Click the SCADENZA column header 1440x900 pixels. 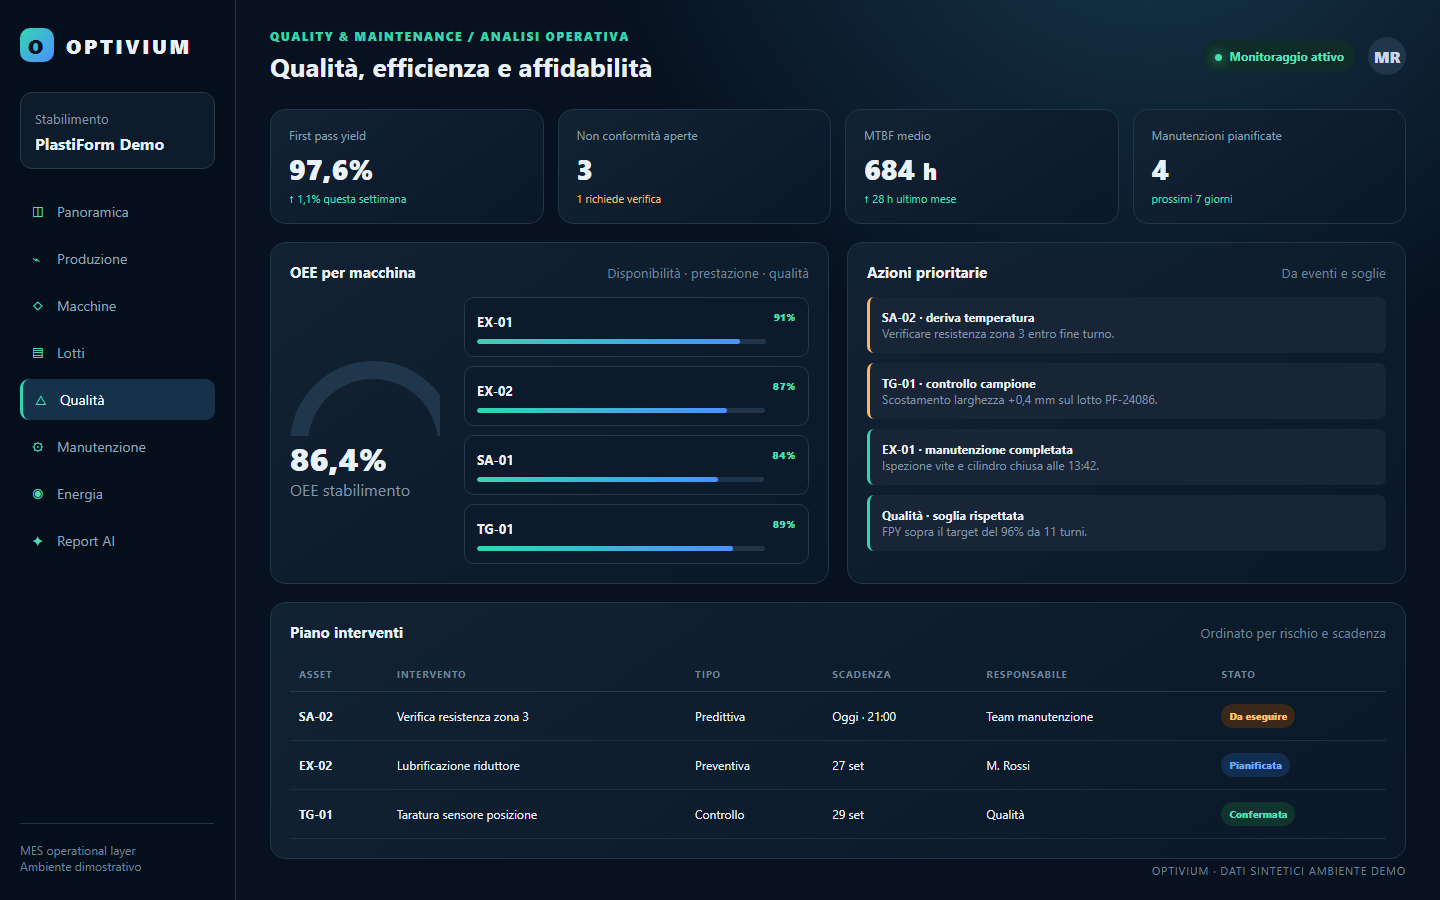click(861, 675)
